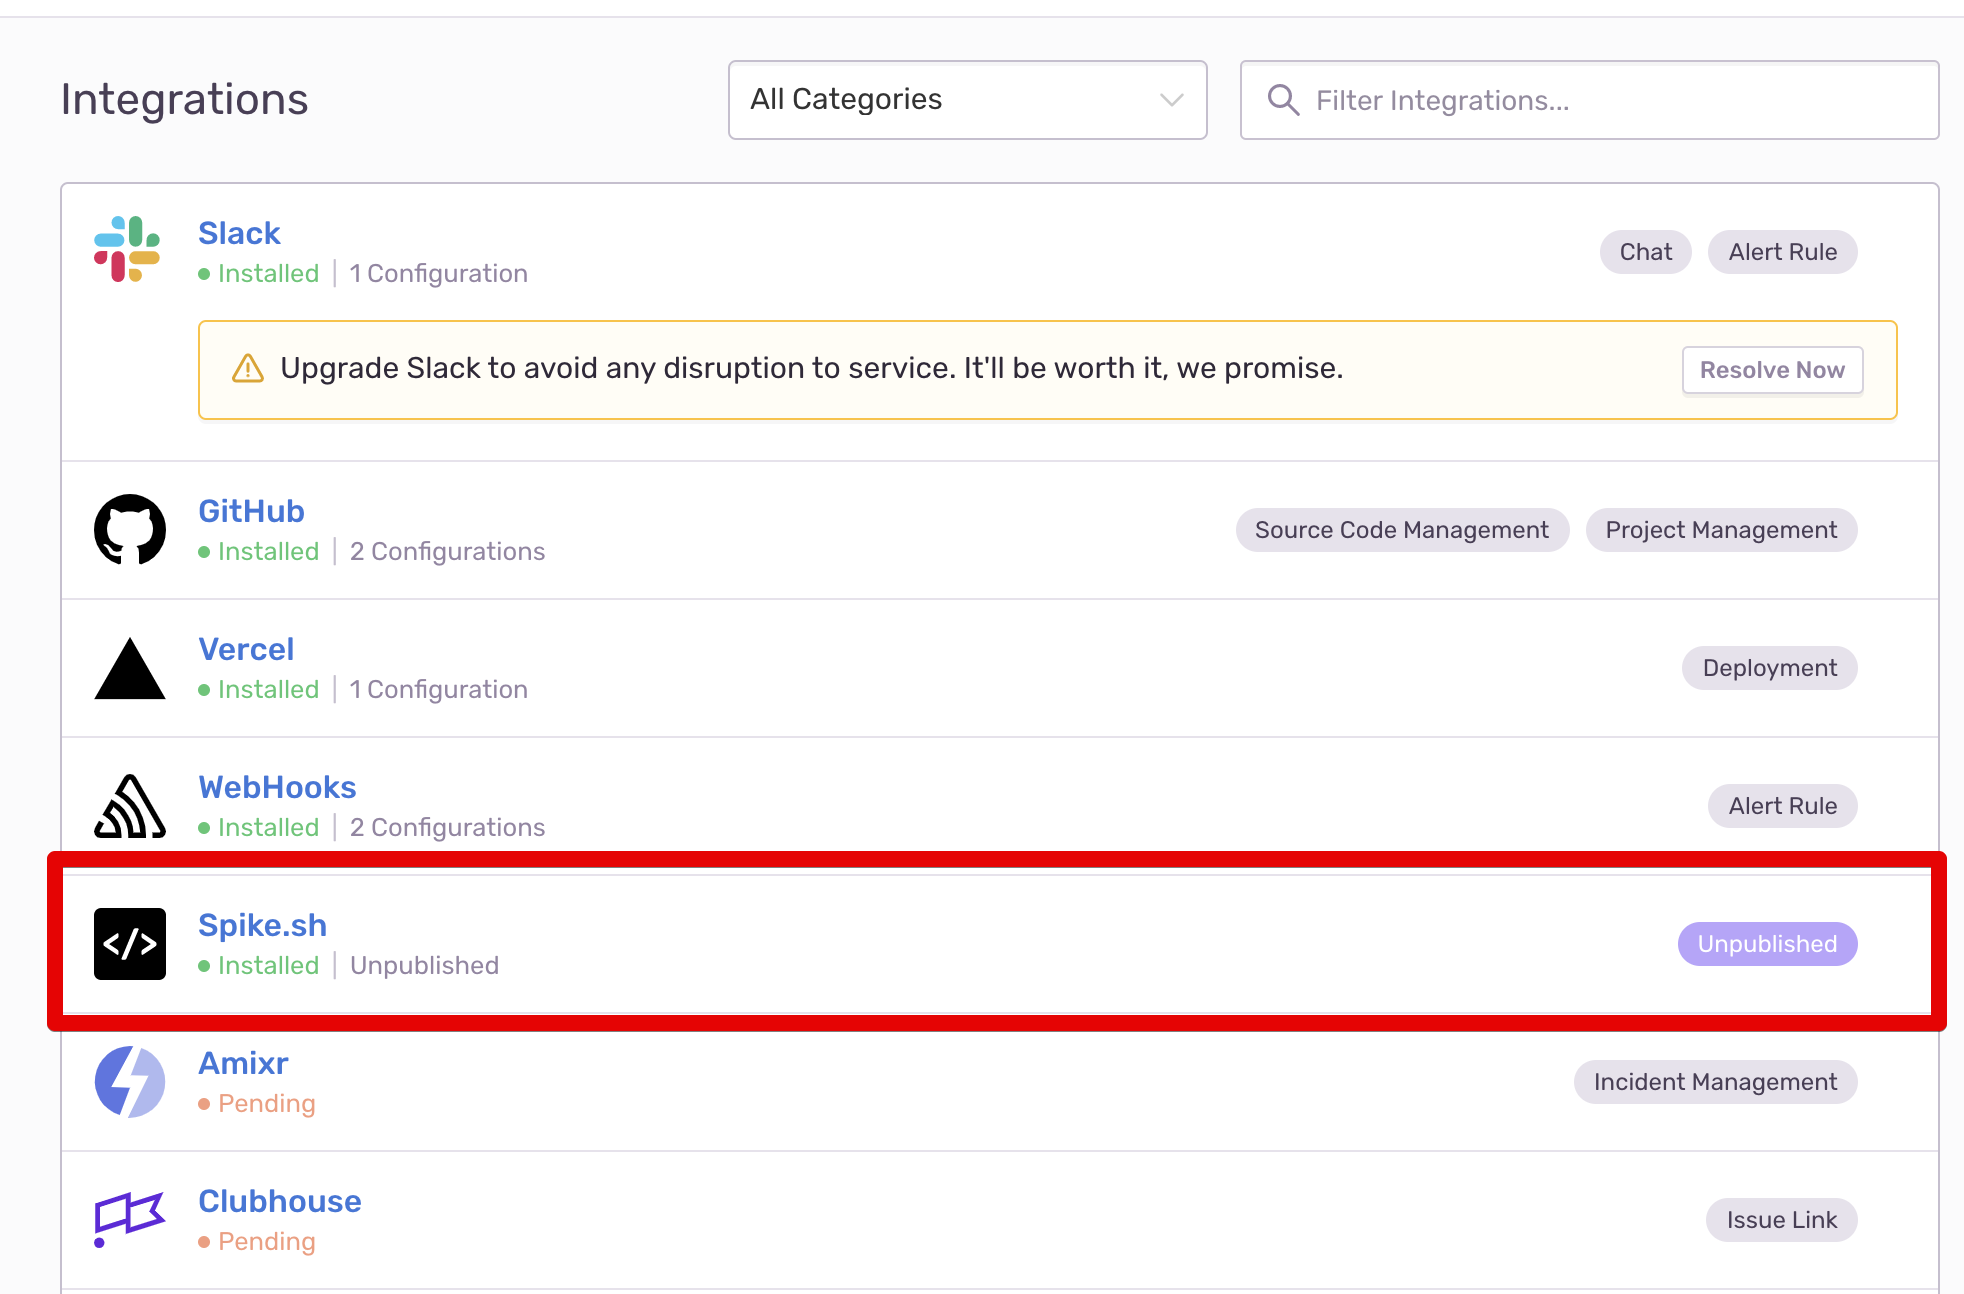
Task: Click GitHub's 2 Configurations text
Action: 447,551
